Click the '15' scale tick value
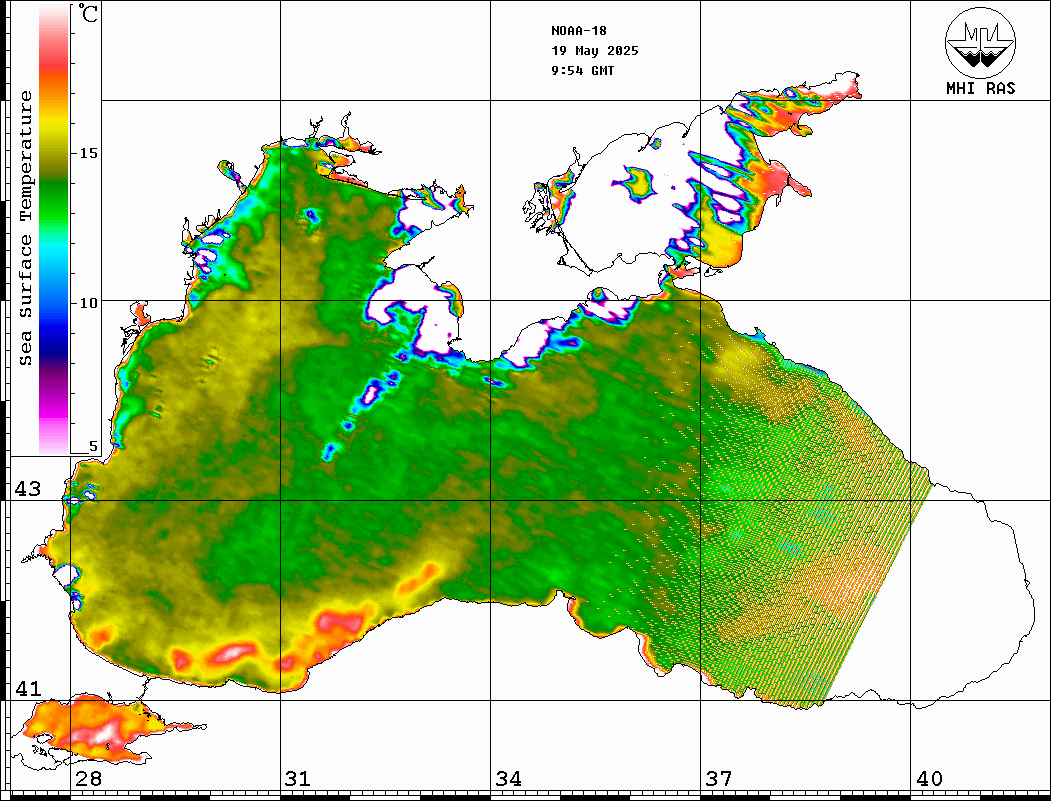The height and width of the screenshot is (801, 1051). (x=88, y=153)
